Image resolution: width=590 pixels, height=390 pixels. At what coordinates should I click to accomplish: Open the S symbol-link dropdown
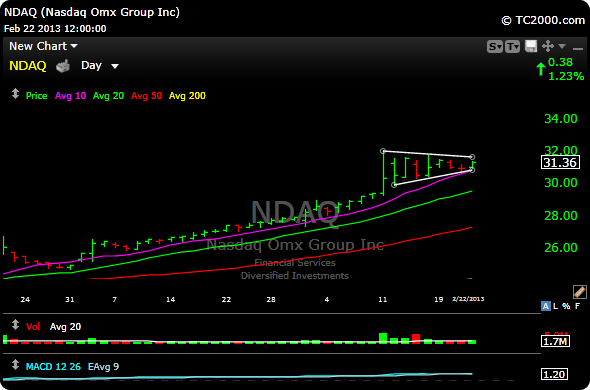click(495, 47)
